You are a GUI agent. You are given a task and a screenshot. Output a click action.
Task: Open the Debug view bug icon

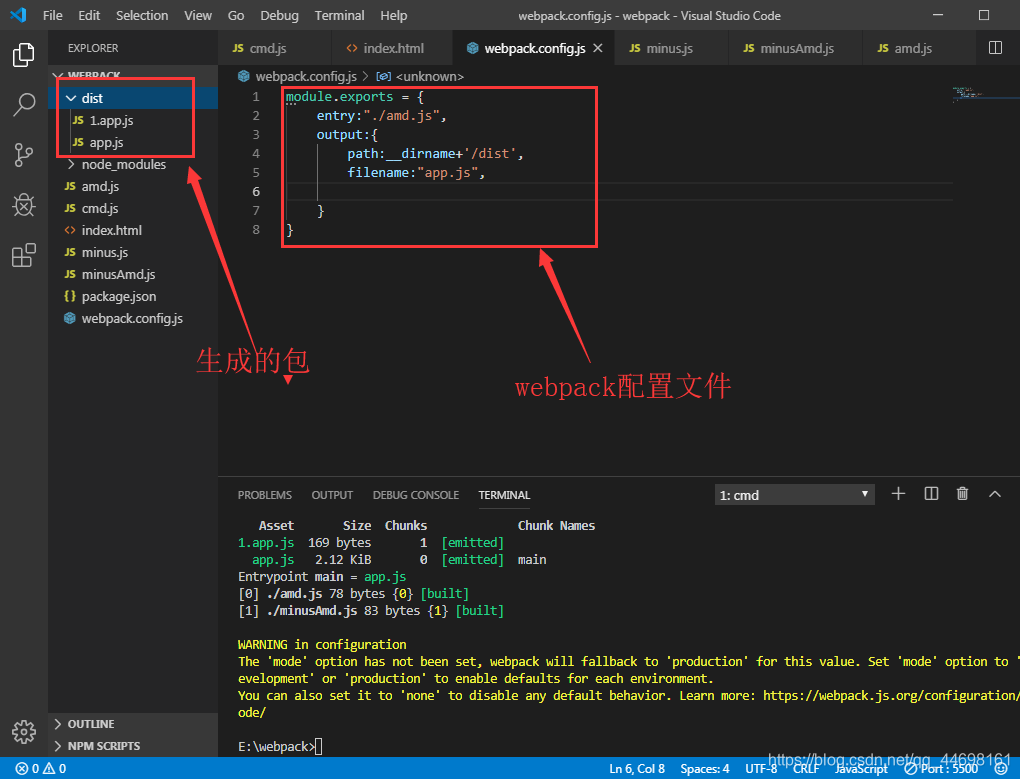point(23,205)
